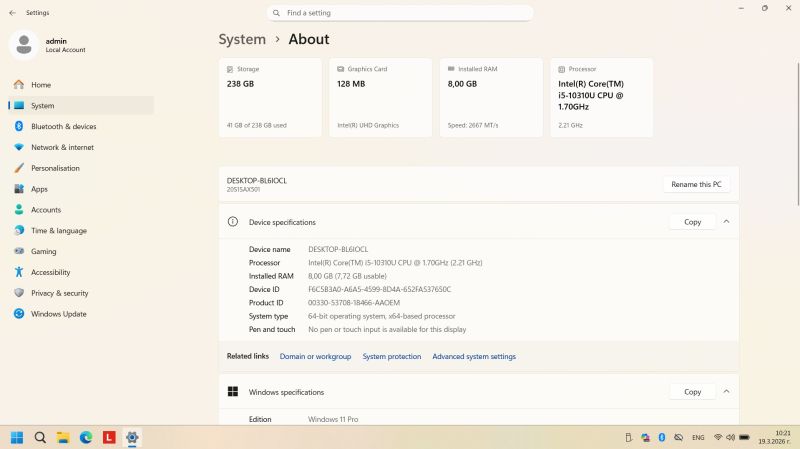Click the Rename this PC button
The width and height of the screenshot is (800, 449).
click(696, 184)
